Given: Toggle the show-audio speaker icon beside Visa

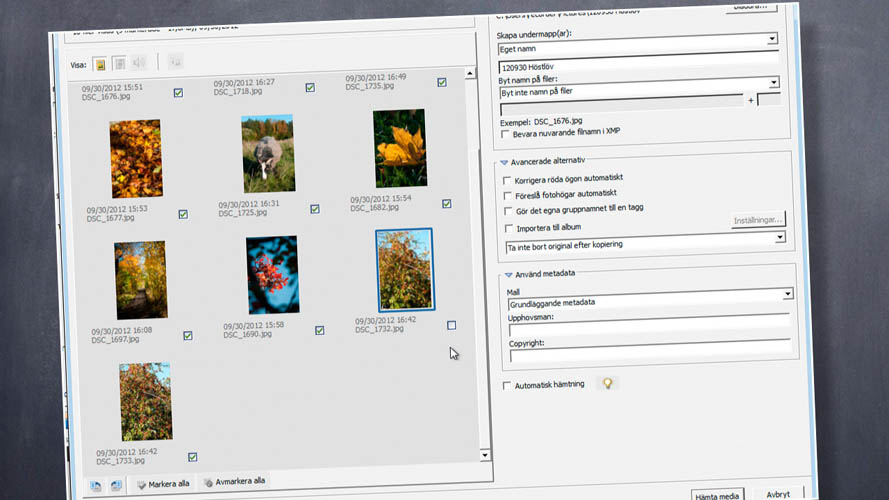Looking at the screenshot, I should (138, 62).
